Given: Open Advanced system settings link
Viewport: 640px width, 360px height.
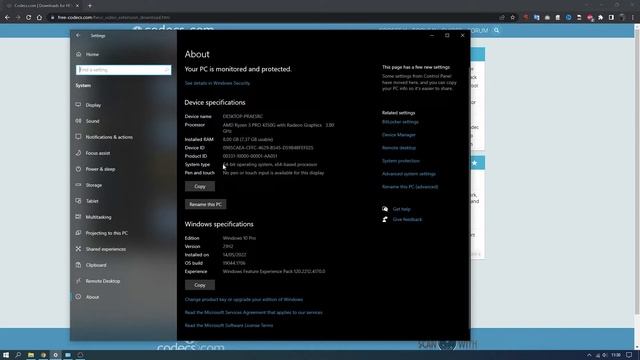Looking at the screenshot, I should 409,174.
